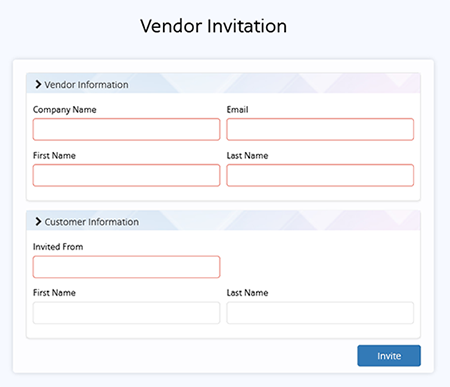Click the Customer Information header text

click(92, 222)
